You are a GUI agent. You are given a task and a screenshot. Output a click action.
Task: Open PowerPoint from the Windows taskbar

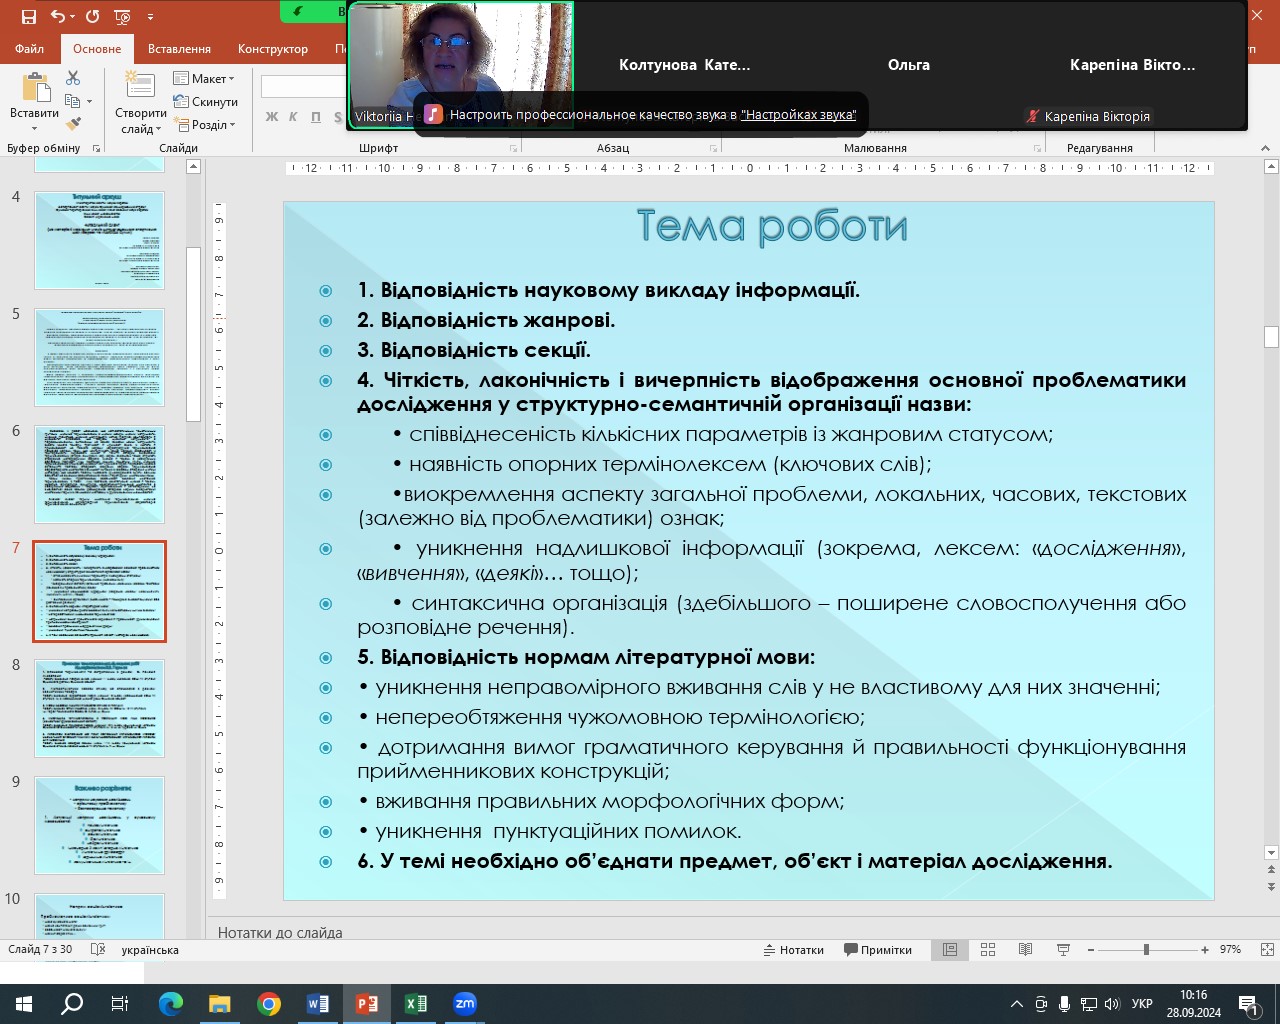pyautogui.click(x=367, y=1003)
